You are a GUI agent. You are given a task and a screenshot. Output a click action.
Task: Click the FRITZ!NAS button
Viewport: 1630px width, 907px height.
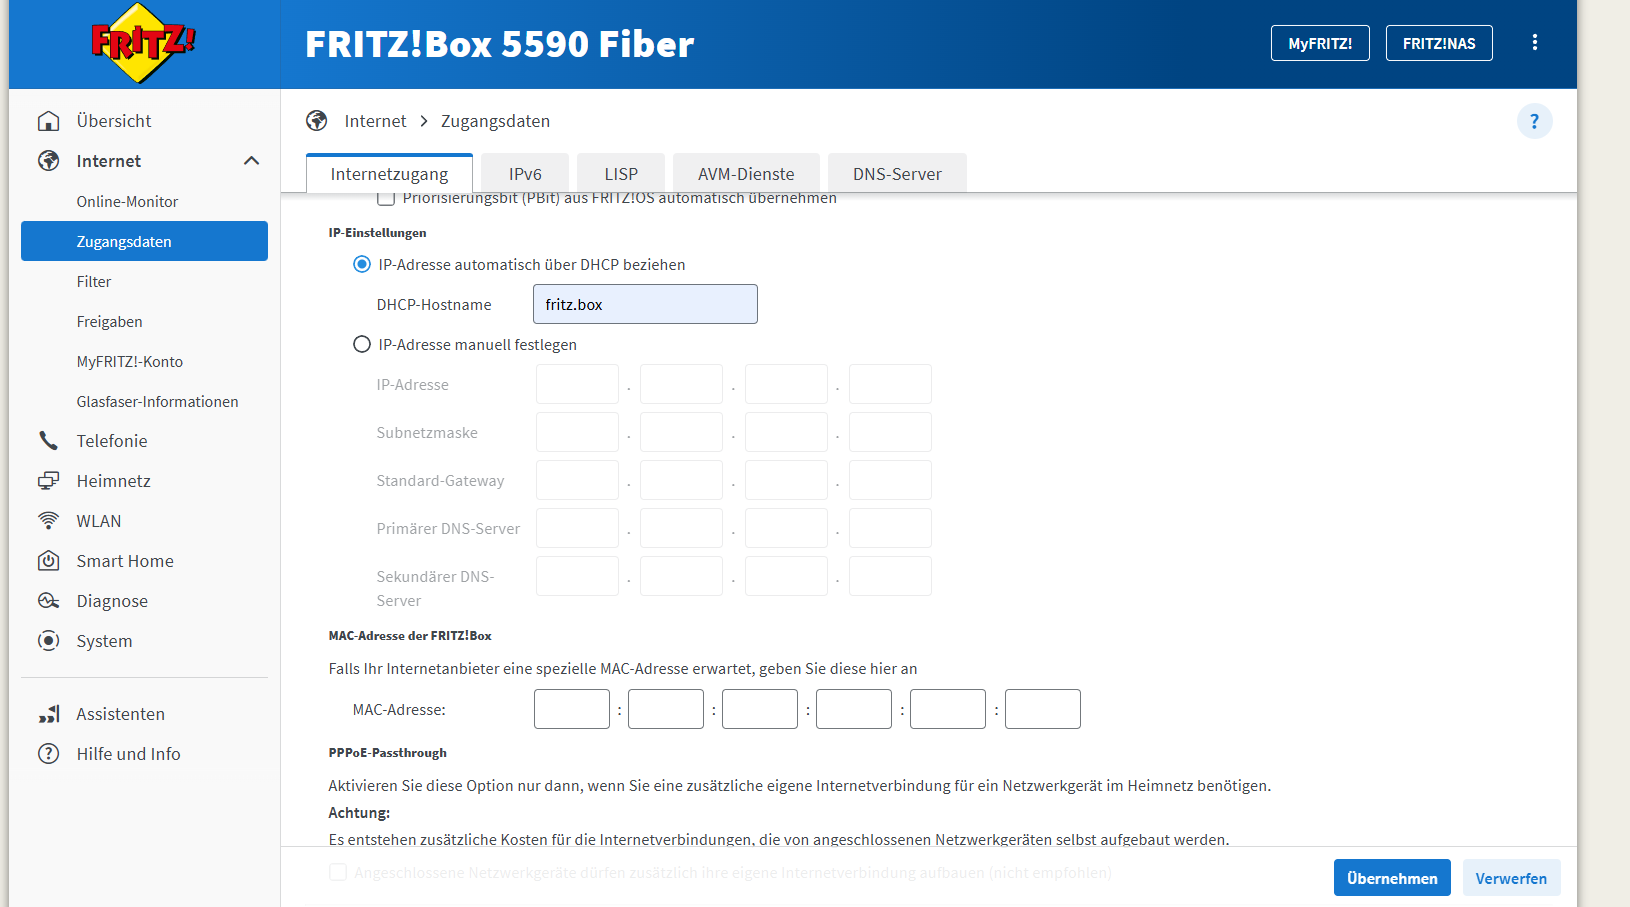pos(1439,43)
